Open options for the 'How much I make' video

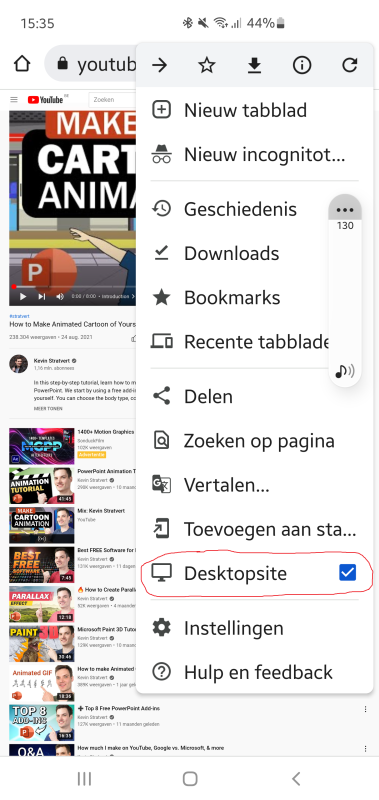[x=366, y=748]
